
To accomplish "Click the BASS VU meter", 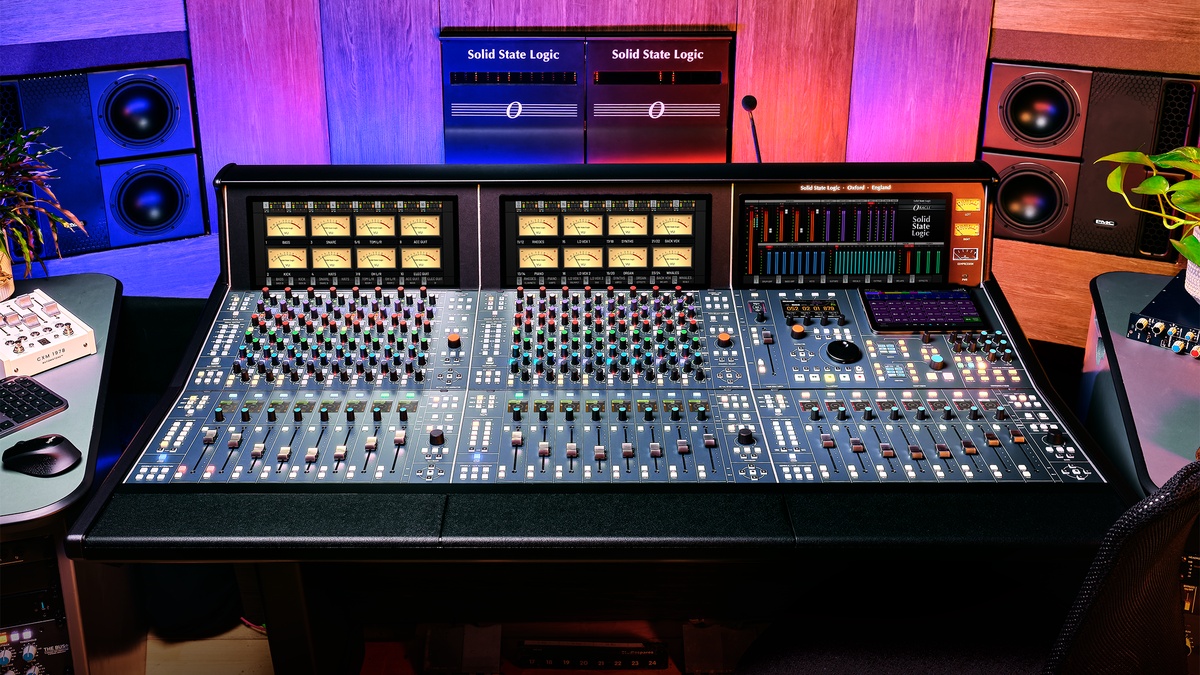I will (x=285, y=226).
